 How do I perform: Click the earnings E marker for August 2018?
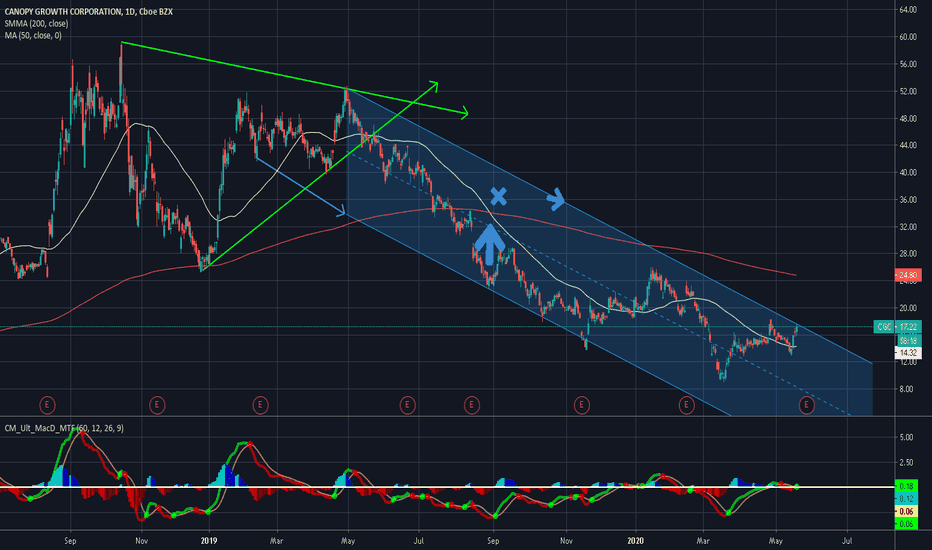47,406
